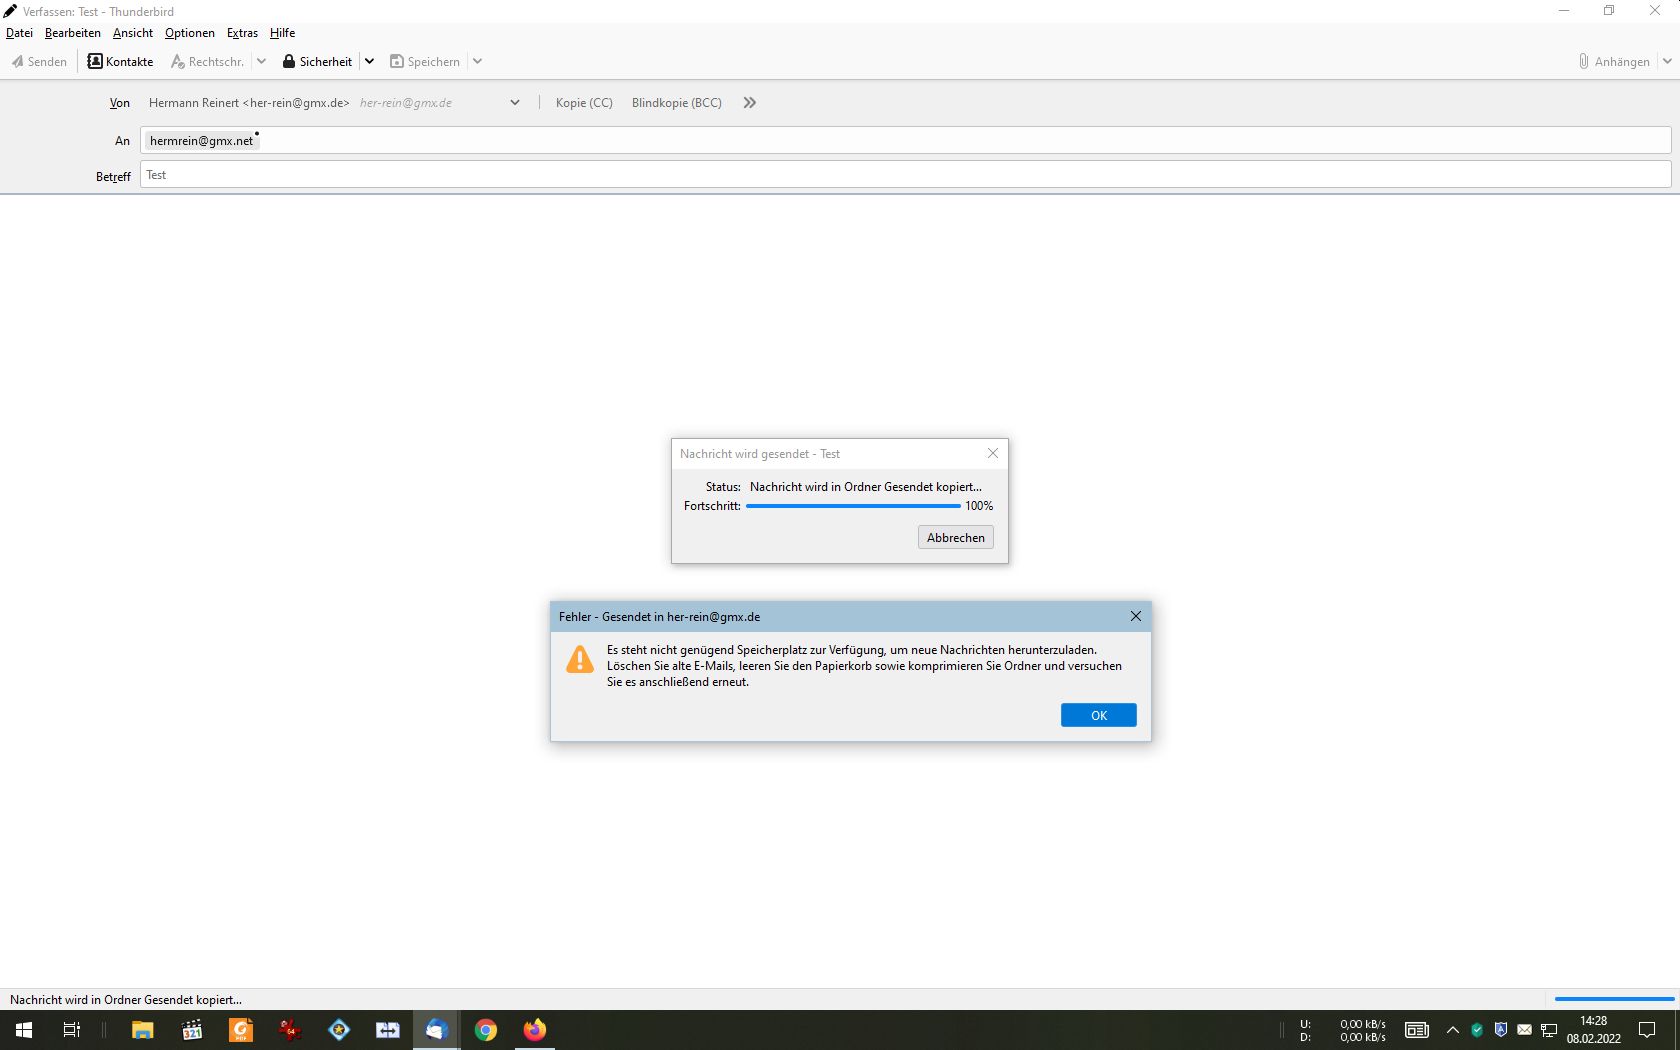Open the Datei menu
The height and width of the screenshot is (1050, 1680).
point(19,33)
